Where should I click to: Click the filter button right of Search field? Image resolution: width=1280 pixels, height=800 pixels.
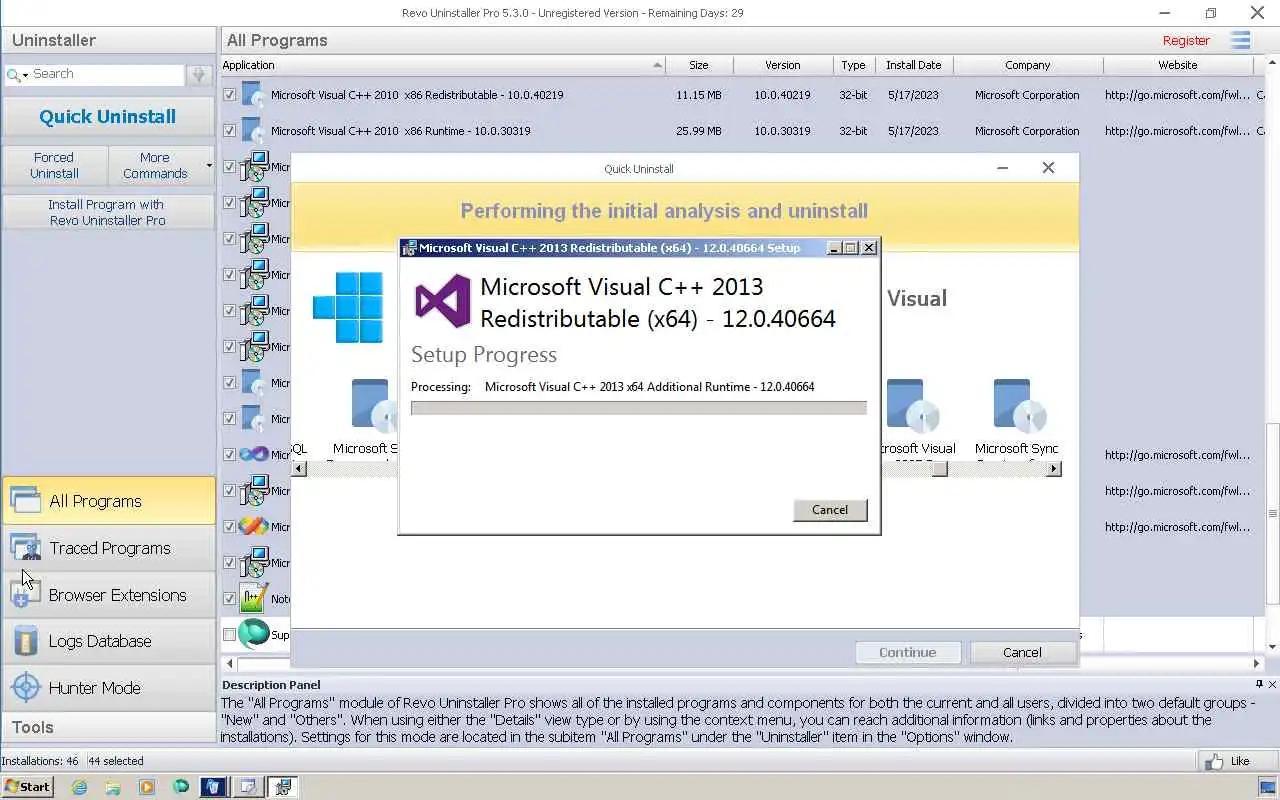point(198,74)
